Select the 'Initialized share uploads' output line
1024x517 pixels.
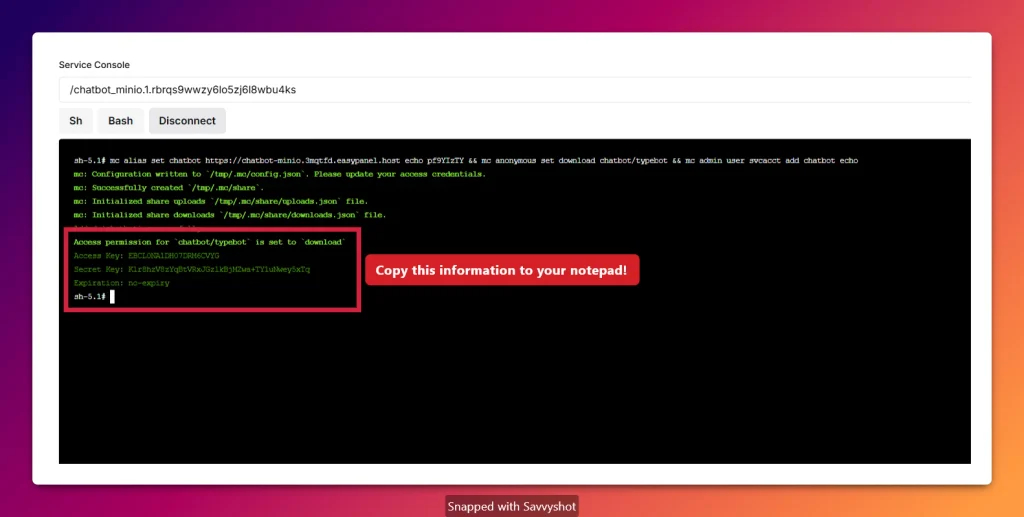pyautogui.click(x=221, y=201)
